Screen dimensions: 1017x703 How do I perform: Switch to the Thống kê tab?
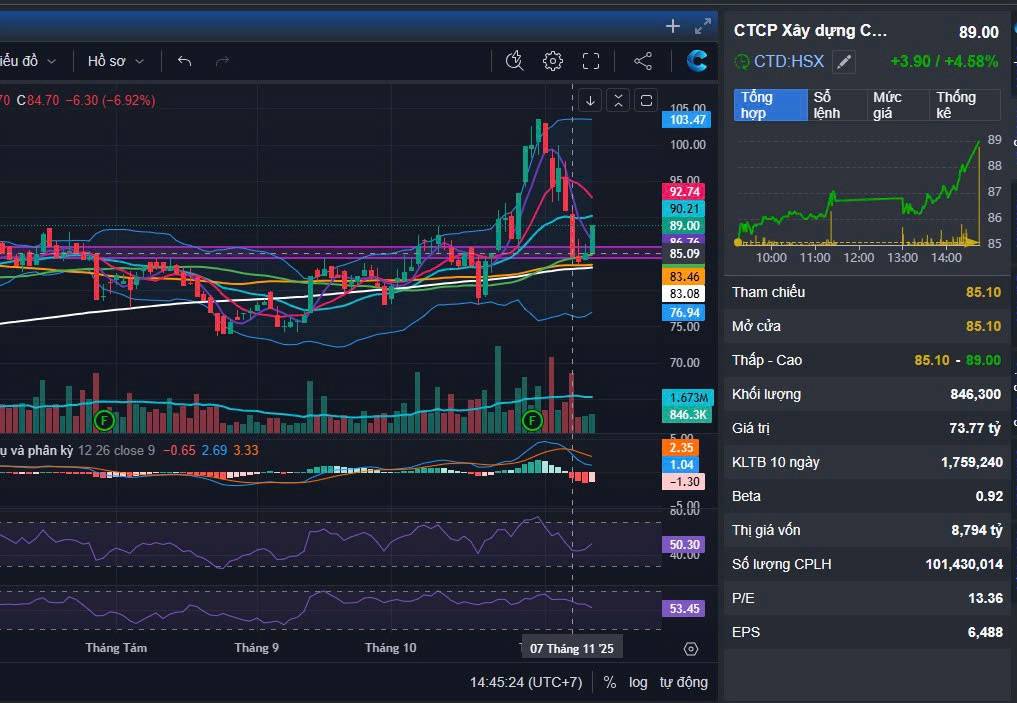(x=966, y=105)
